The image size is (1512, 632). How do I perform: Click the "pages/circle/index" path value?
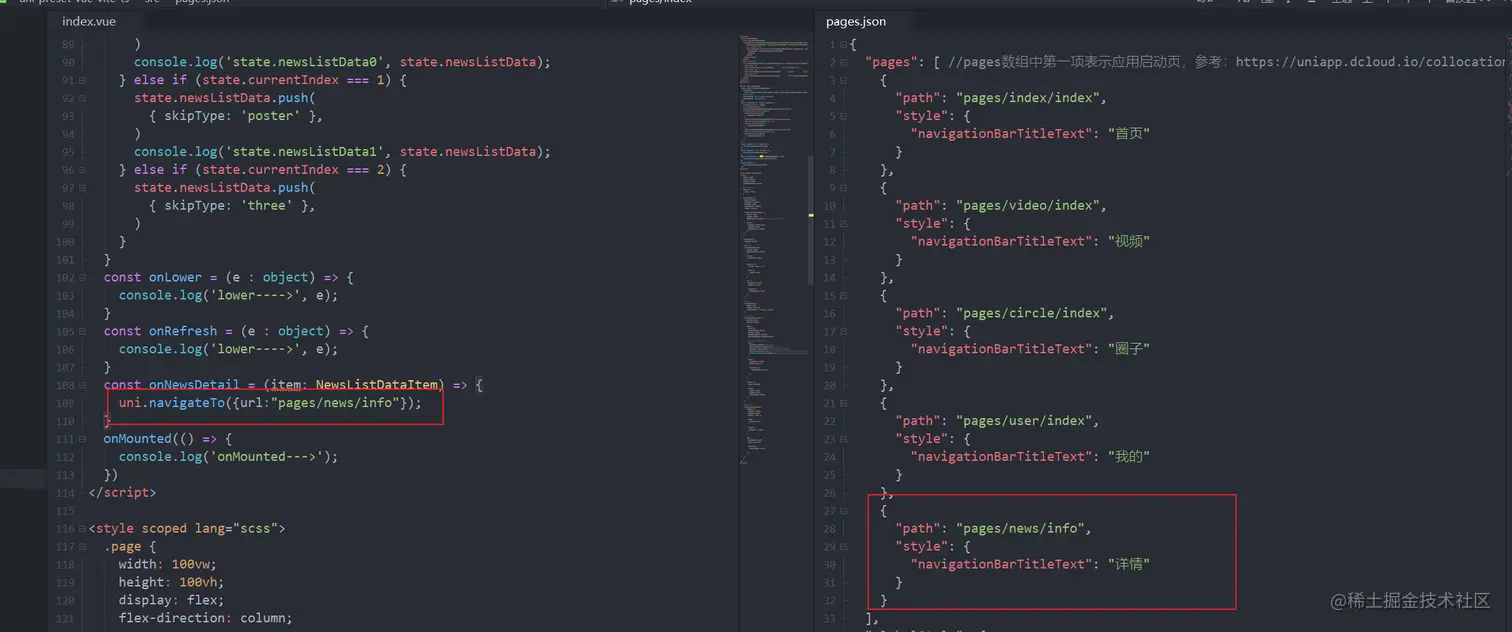tap(1034, 313)
